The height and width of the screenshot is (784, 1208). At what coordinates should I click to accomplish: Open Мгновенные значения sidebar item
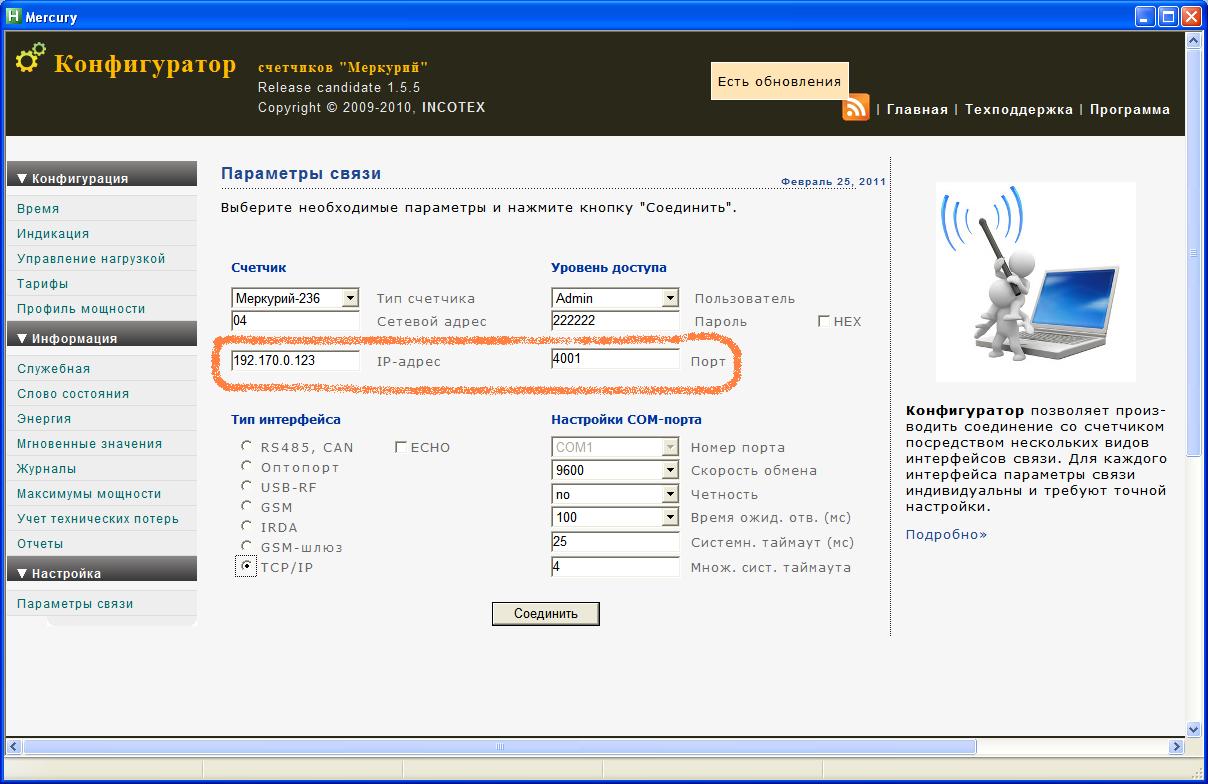[x=89, y=444]
